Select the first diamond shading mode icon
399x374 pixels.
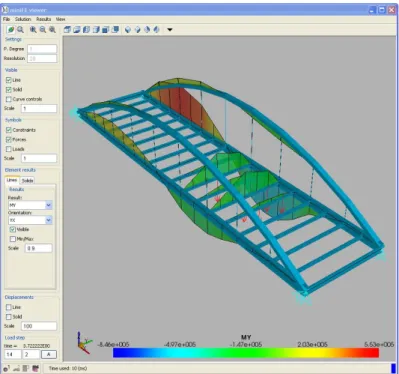(128, 30)
